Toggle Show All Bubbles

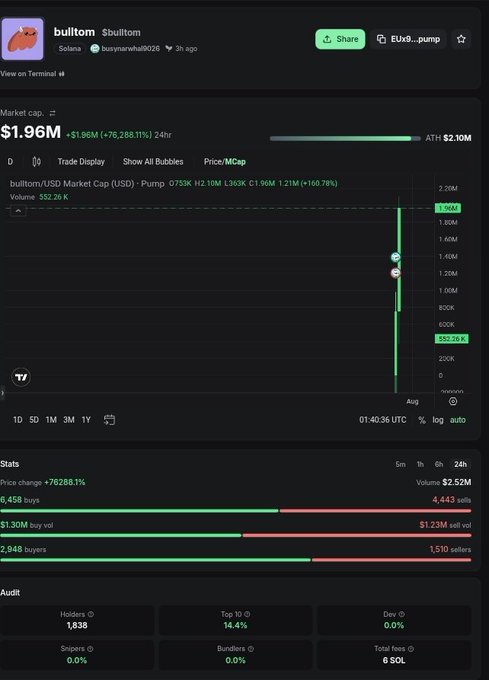coord(153,162)
